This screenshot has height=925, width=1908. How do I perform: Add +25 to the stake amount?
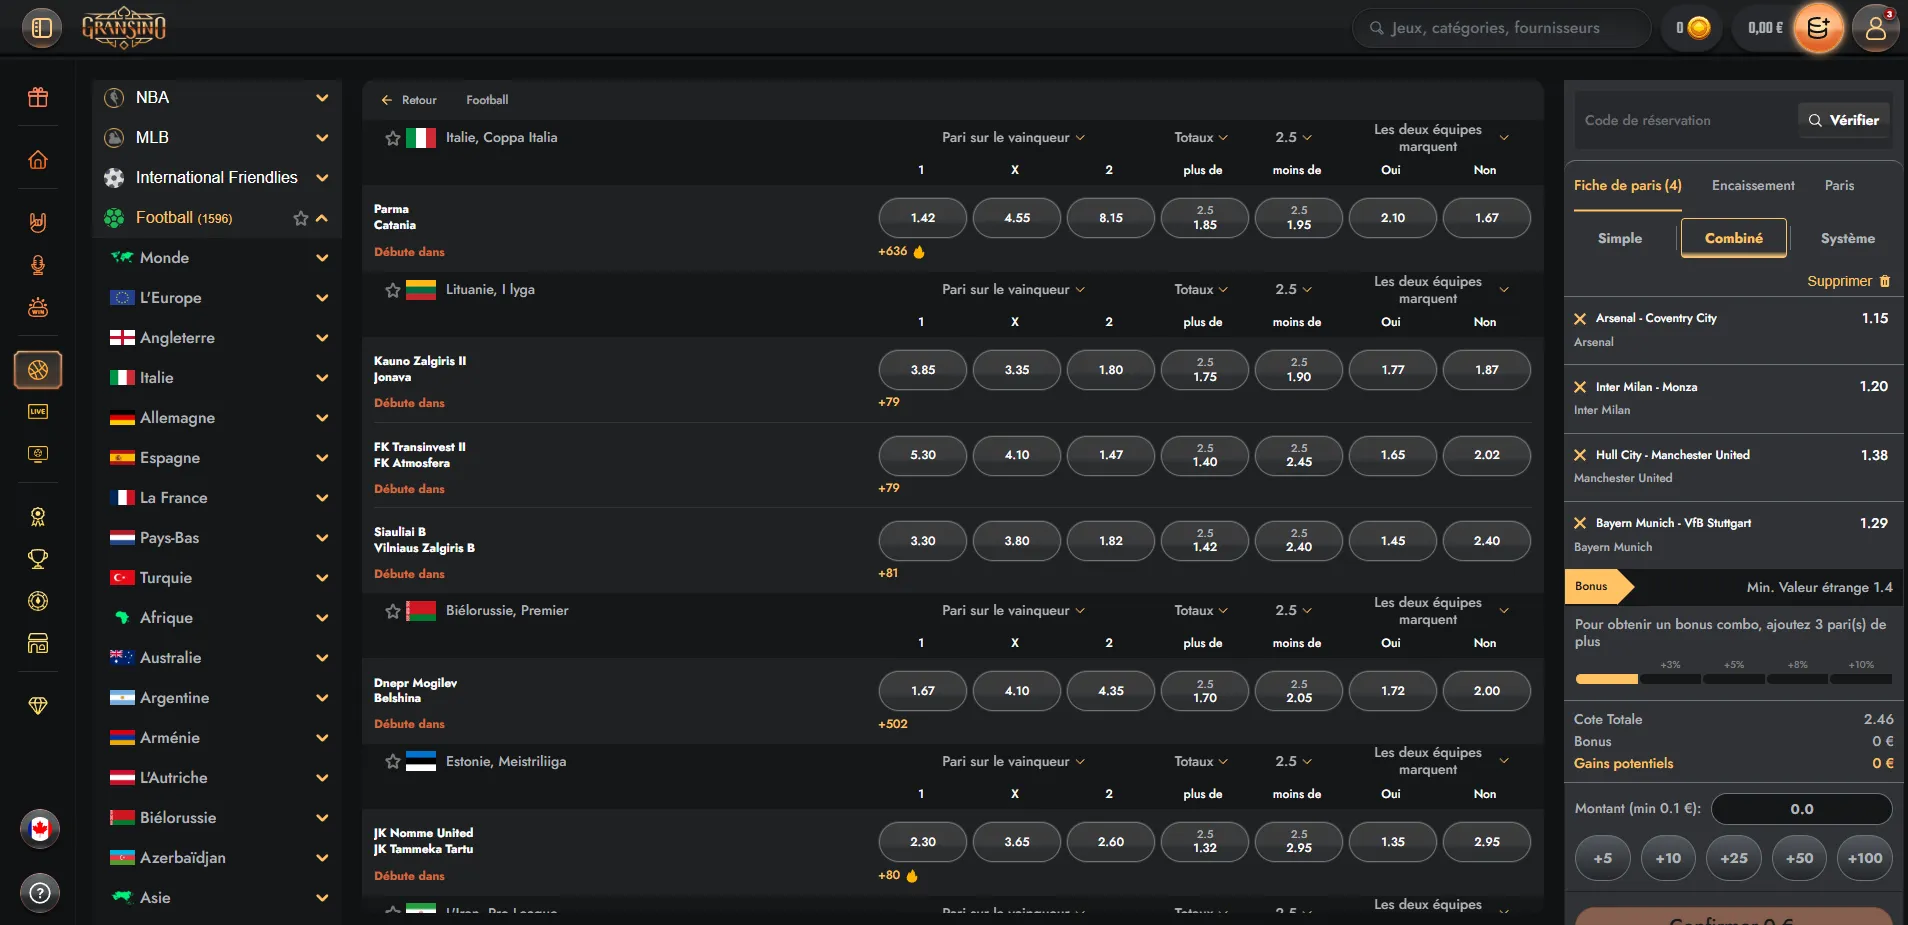[x=1734, y=859]
